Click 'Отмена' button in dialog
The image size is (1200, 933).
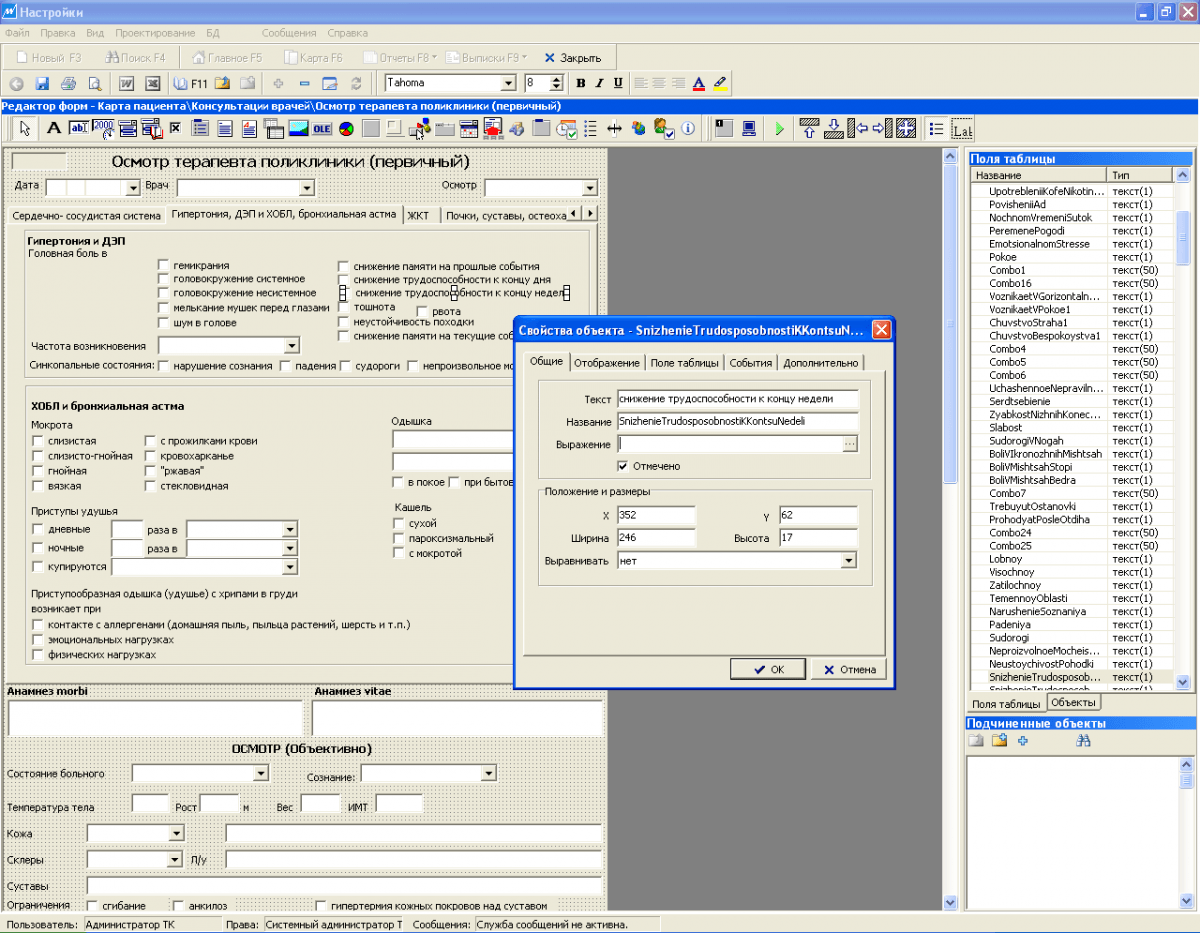click(849, 670)
